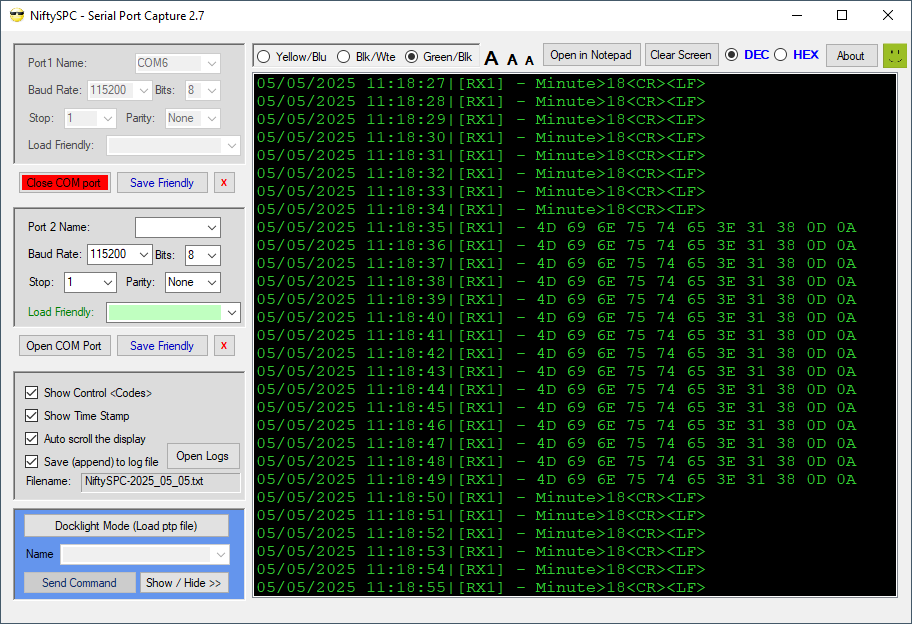This screenshot has width=912, height=624.
Task: Click Open in Notepad button
Action: tap(592, 55)
